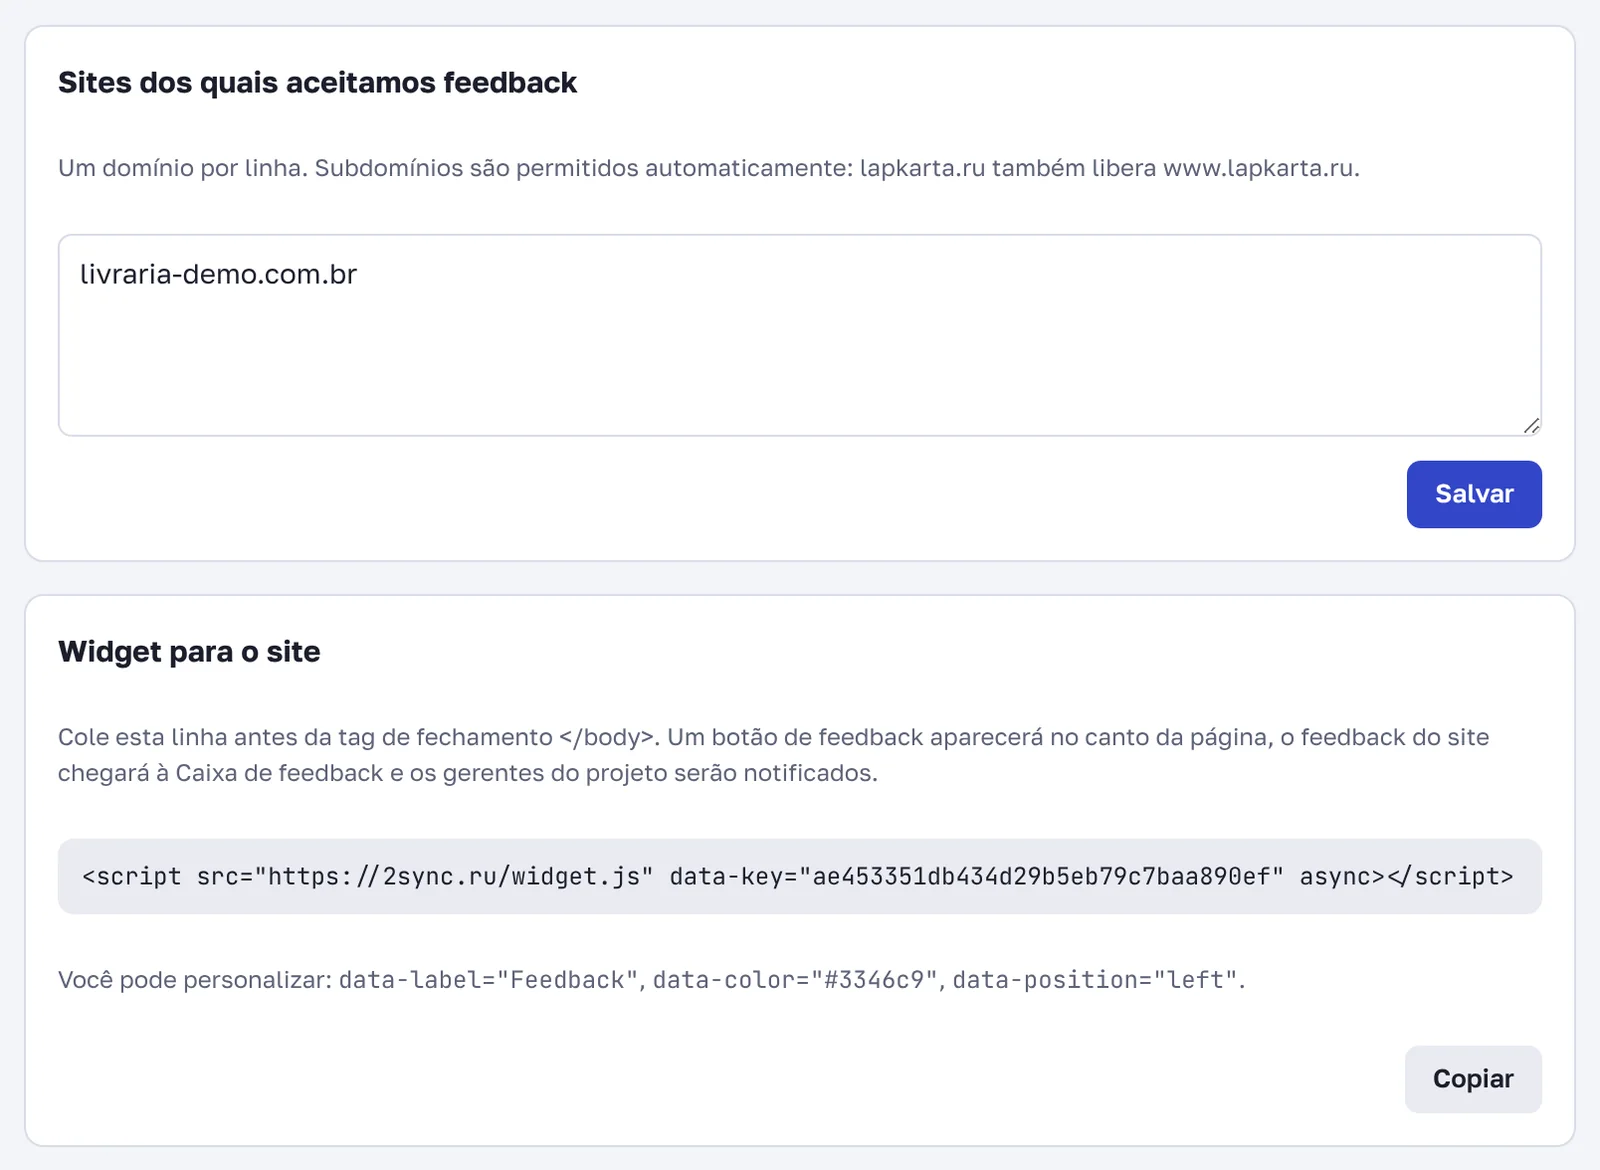Click the "Cole esta linha antes" instruction paragraph
This screenshot has height=1170, width=1600.
(773, 755)
